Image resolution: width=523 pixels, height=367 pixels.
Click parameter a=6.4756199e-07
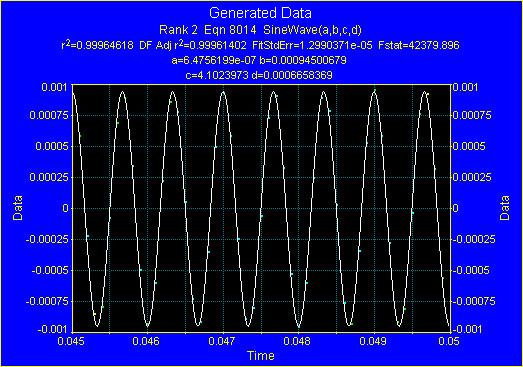(x=214, y=60)
